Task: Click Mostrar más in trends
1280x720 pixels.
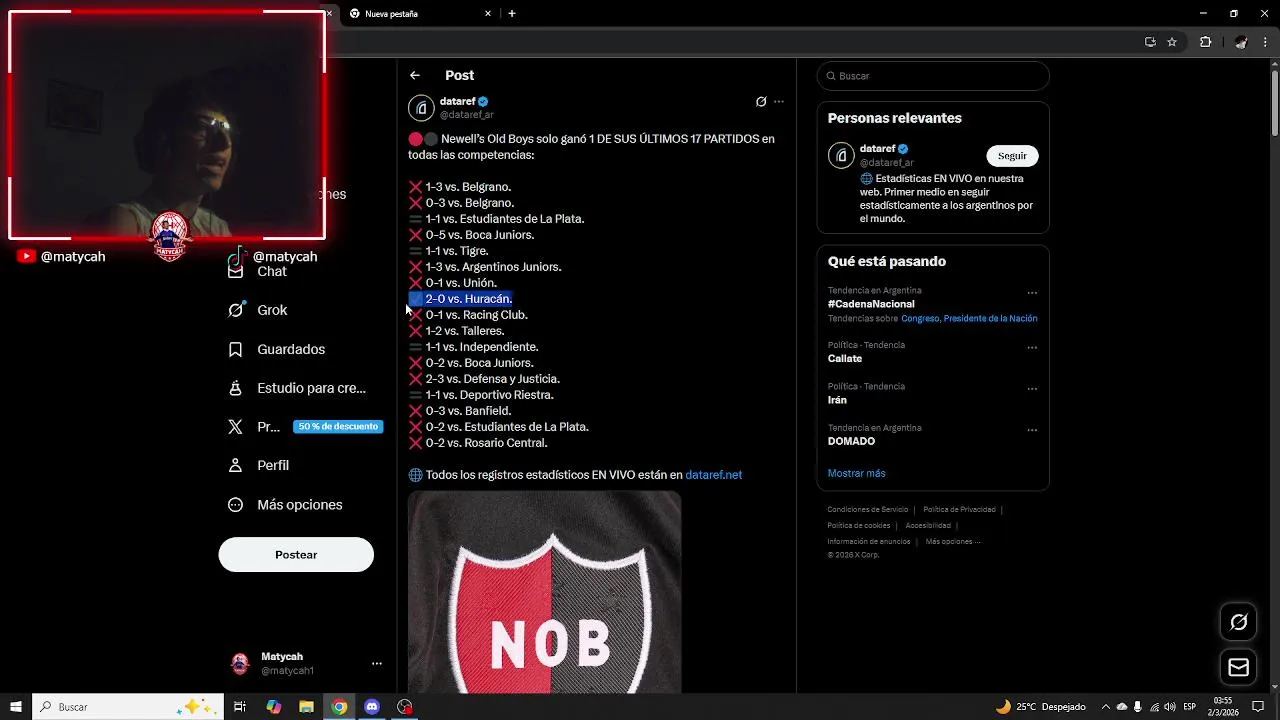Action: 856,473
